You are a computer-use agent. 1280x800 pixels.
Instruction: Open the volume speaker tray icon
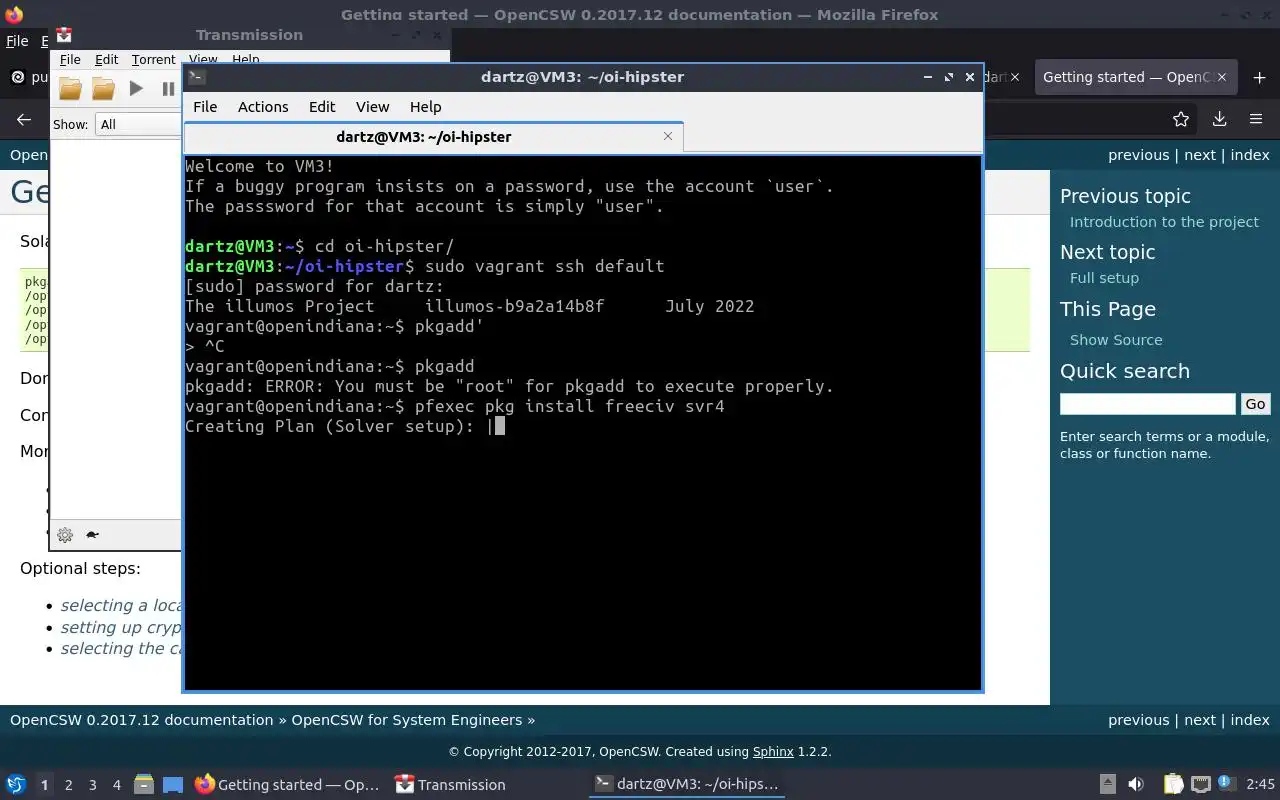point(1136,785)
